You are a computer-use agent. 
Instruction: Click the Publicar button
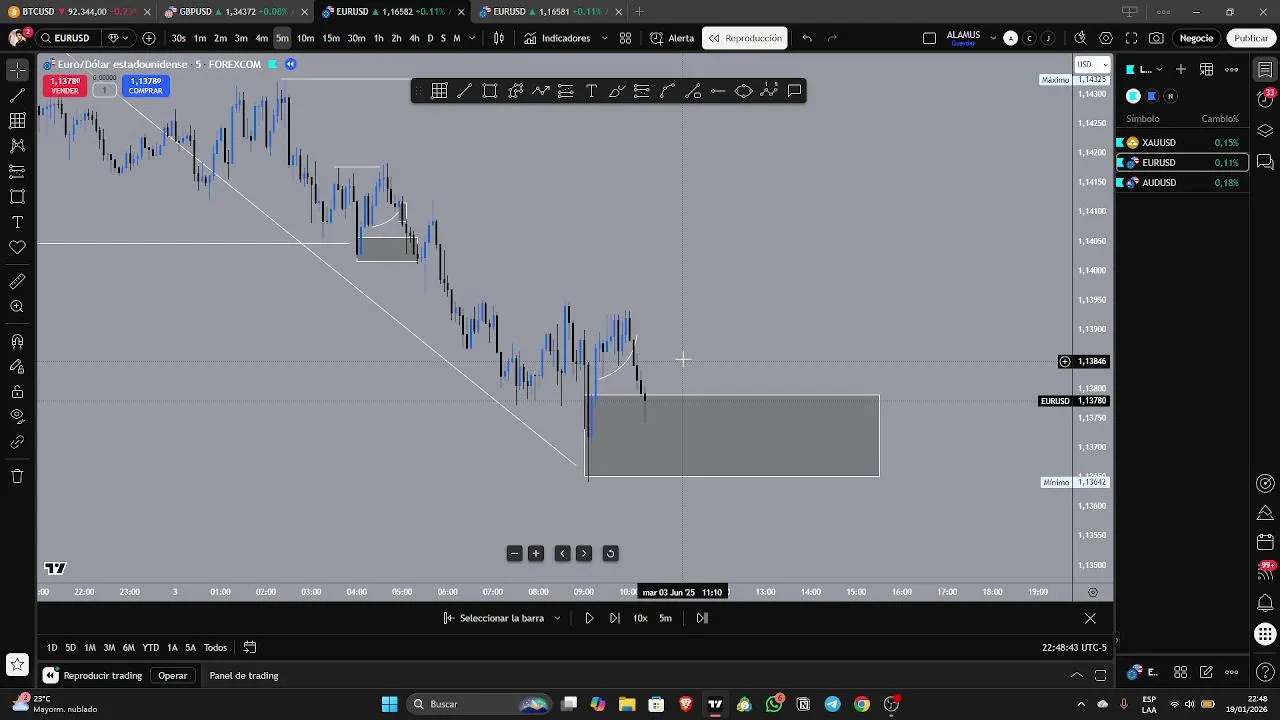coord(1251,38)
